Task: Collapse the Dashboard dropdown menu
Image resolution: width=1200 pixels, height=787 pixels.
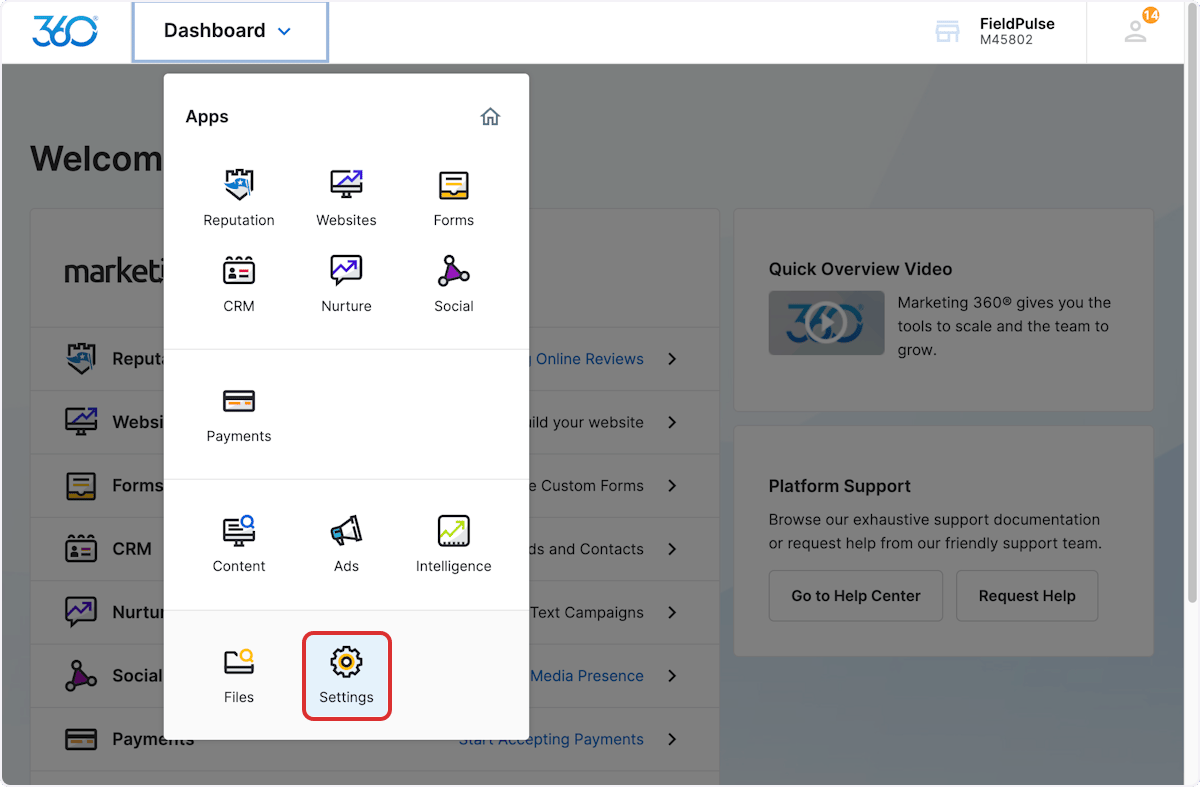Action: coord(229,31)
